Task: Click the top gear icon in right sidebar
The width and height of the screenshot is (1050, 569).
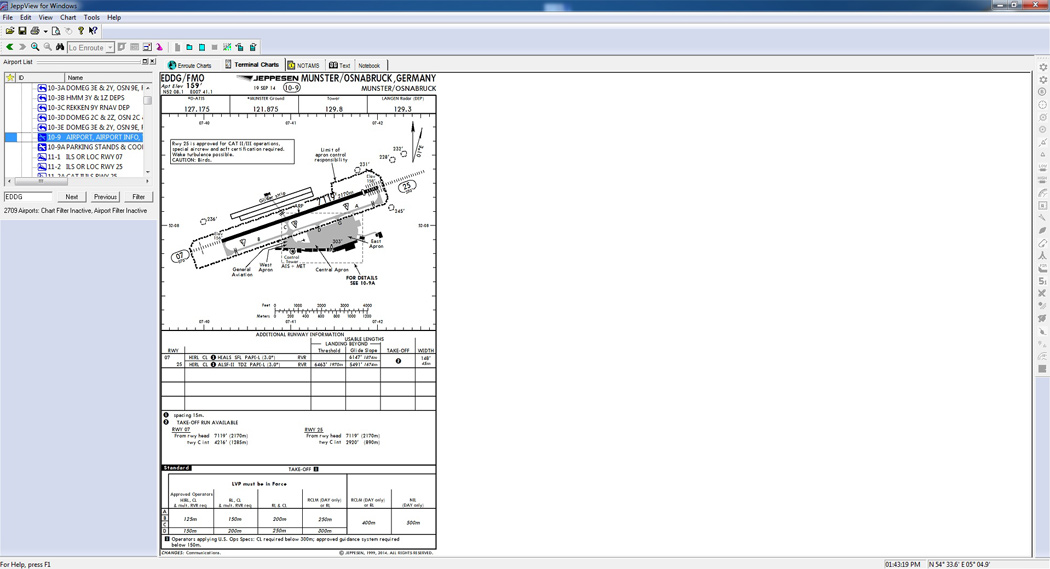Action: point(1043,68)
